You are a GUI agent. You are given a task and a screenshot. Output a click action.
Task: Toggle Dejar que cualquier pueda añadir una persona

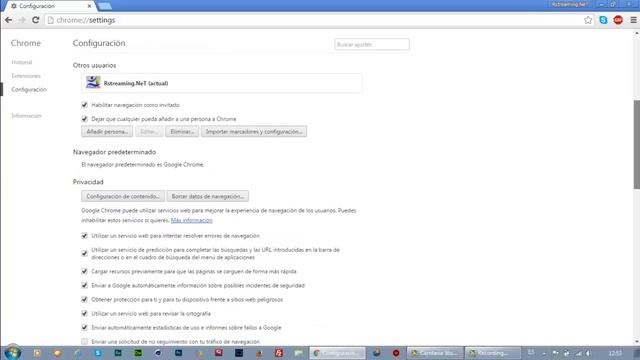pyautogui.click(x=84, y=119)
